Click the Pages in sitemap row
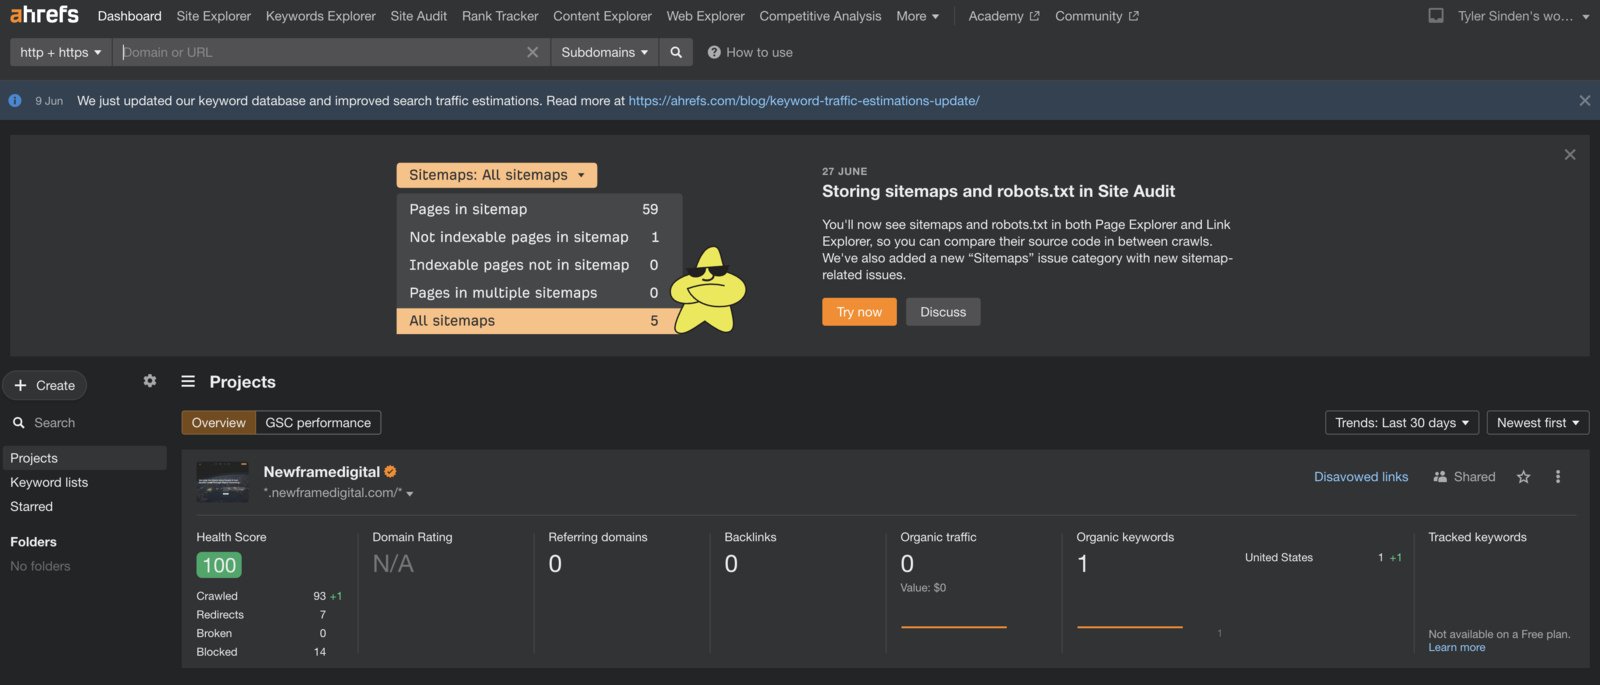Image resolution: width=1600 pixels, height=685 pixels. point(539,209)
